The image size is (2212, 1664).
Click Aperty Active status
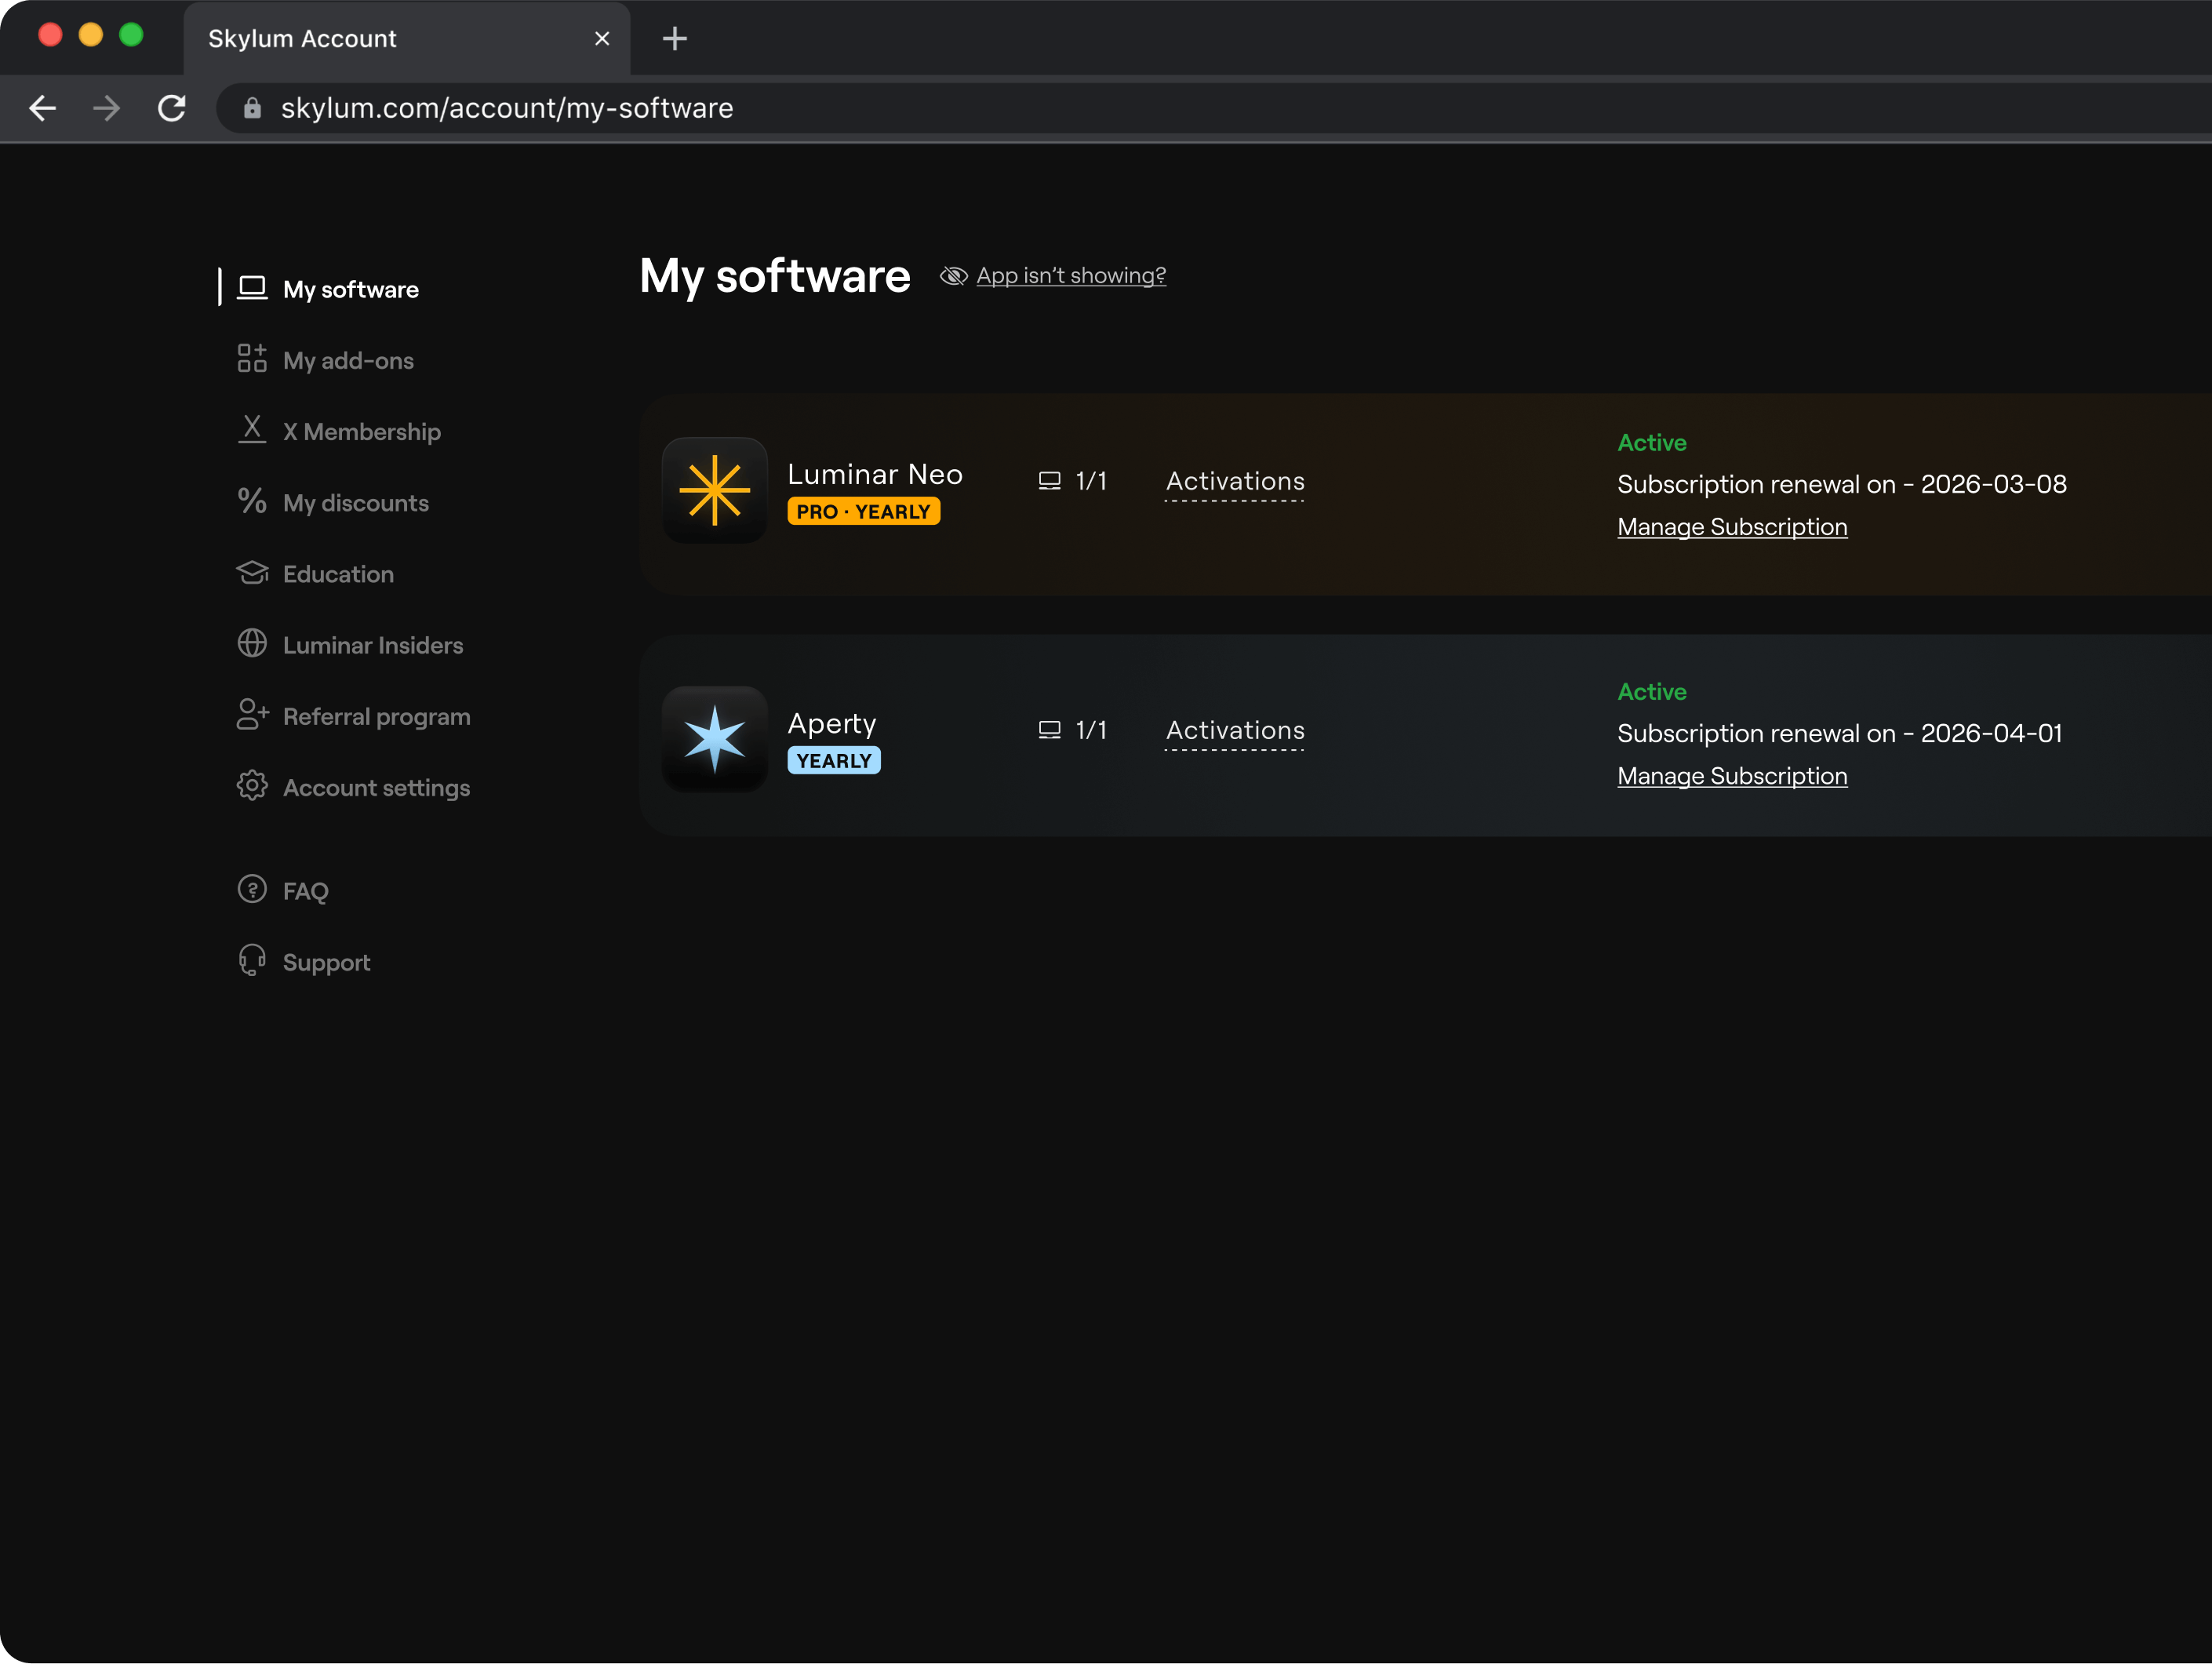(x=1652, y=691)
